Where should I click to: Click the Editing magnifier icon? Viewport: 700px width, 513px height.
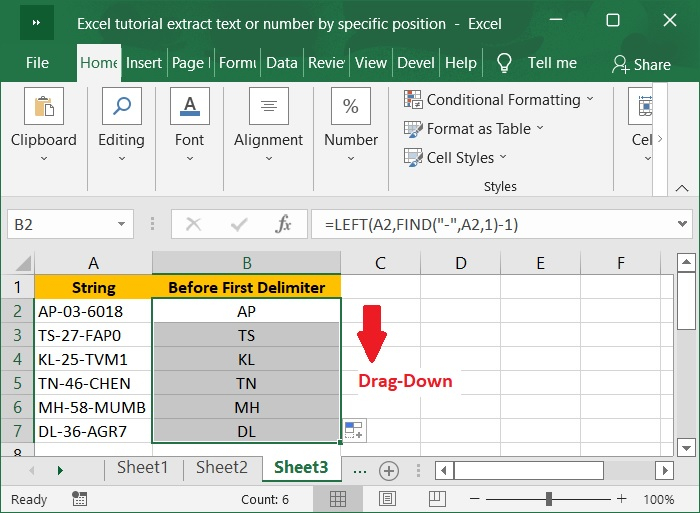(x=121, y=107)
